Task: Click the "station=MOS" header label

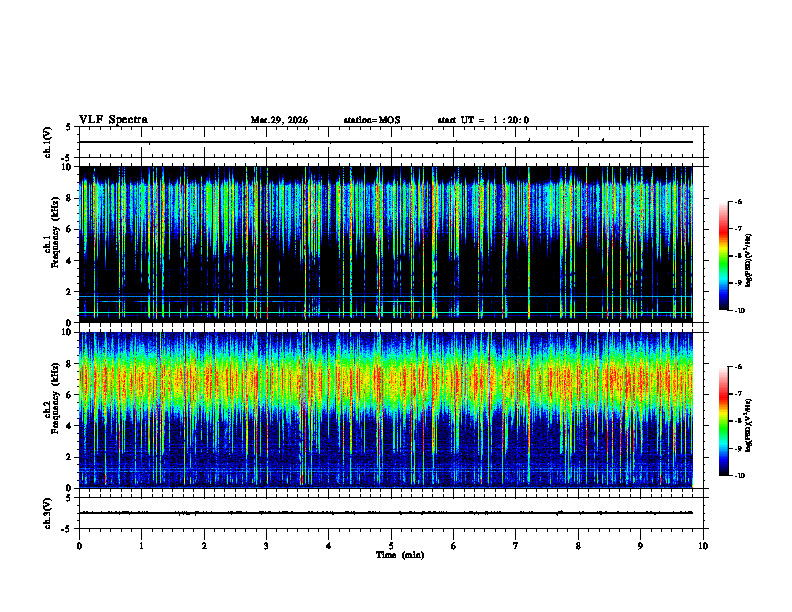Action: coord(372,120)
